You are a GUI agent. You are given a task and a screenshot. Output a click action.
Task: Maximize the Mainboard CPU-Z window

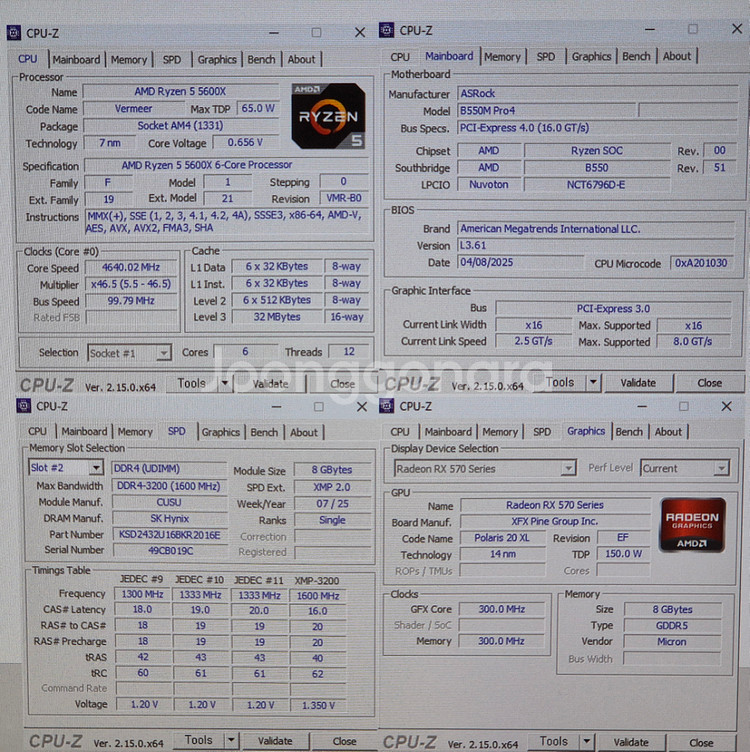pyautogui.click(x=692, y=29)
